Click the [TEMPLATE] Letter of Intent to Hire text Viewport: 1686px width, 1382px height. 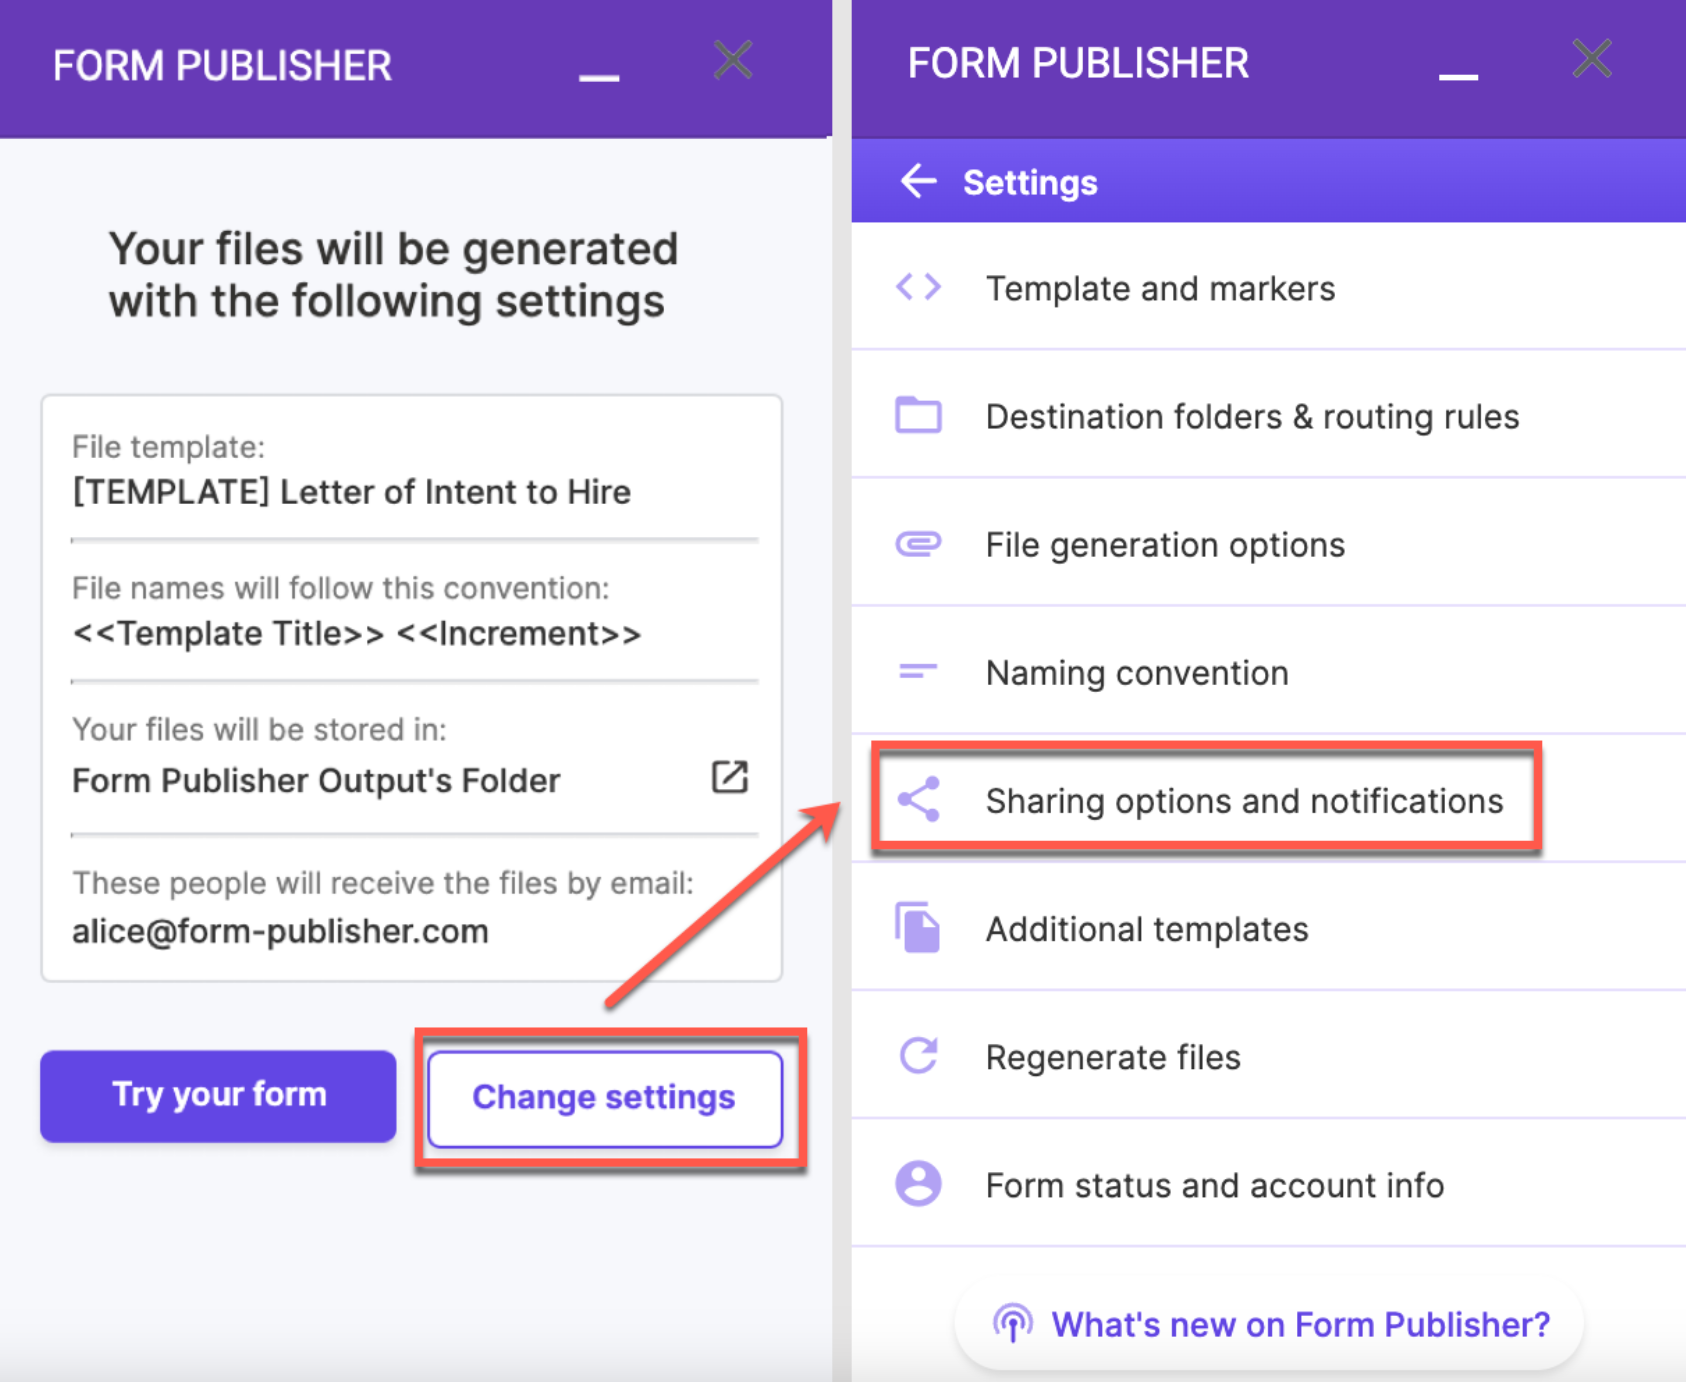351,492
